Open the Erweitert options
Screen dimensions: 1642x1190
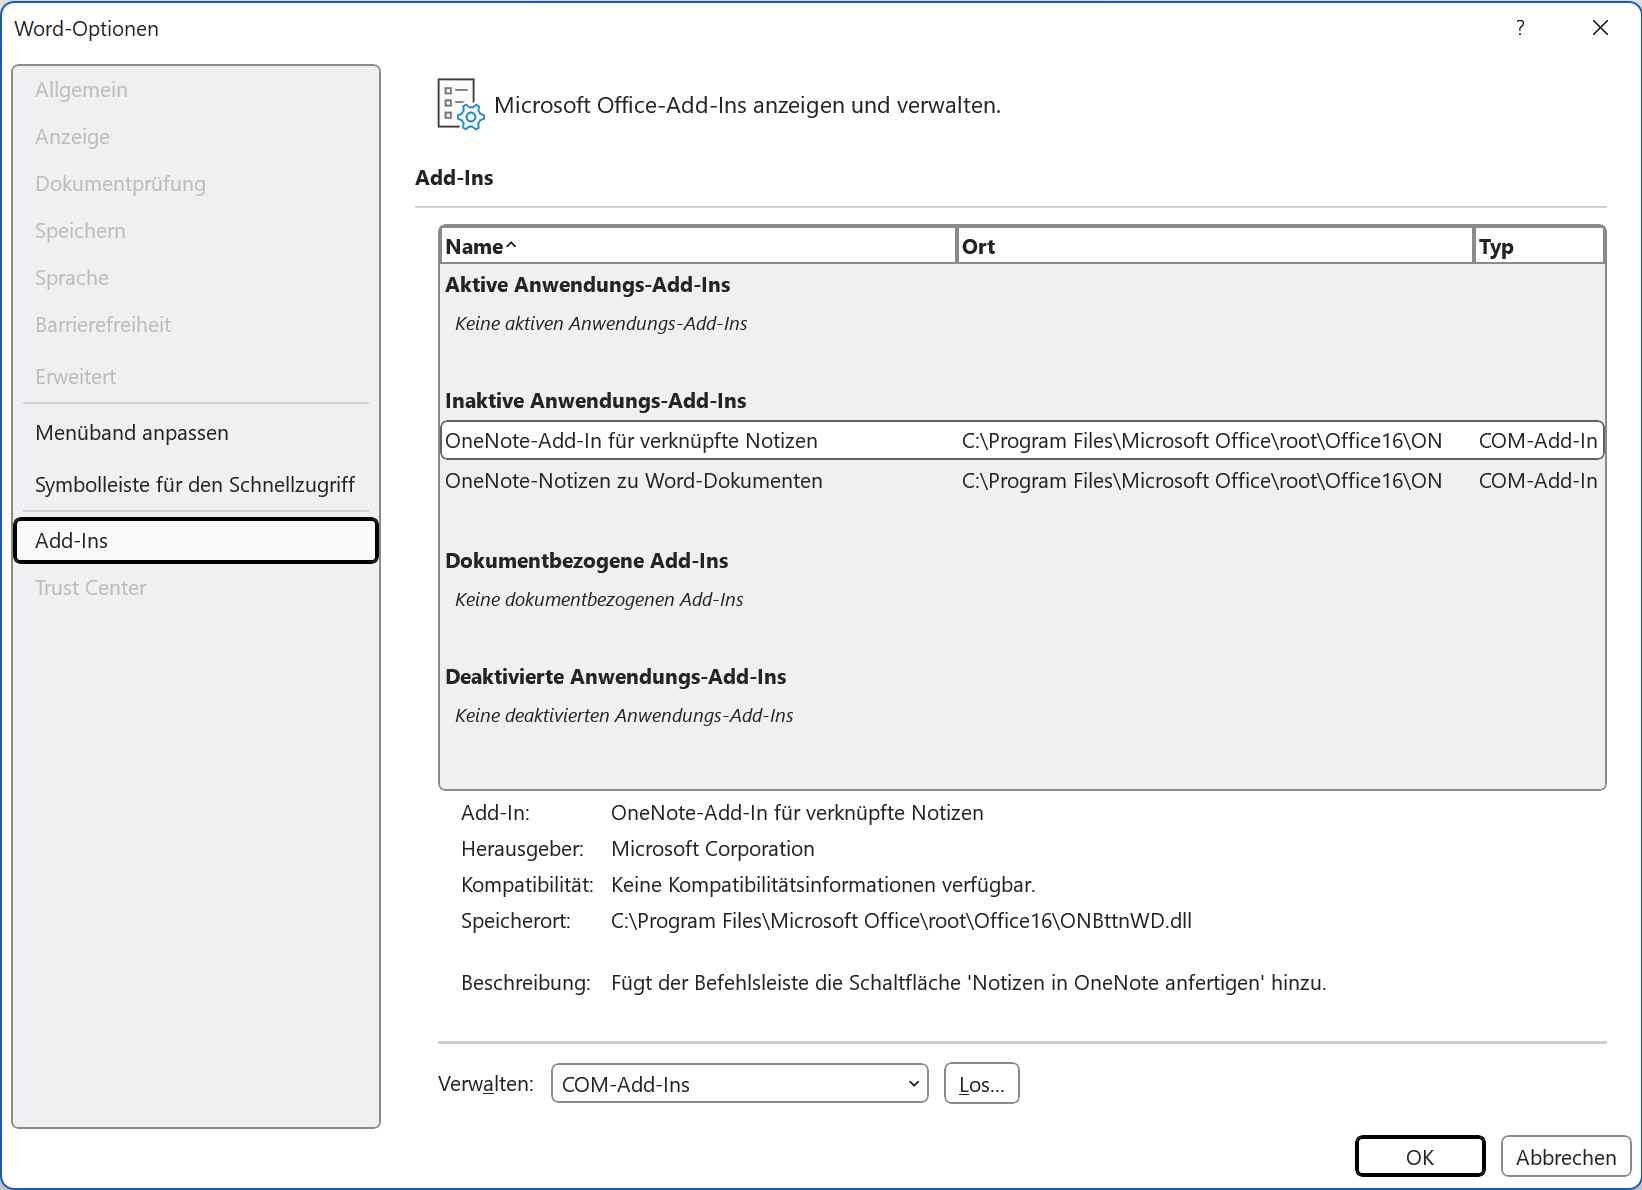(x=75, y=377)
